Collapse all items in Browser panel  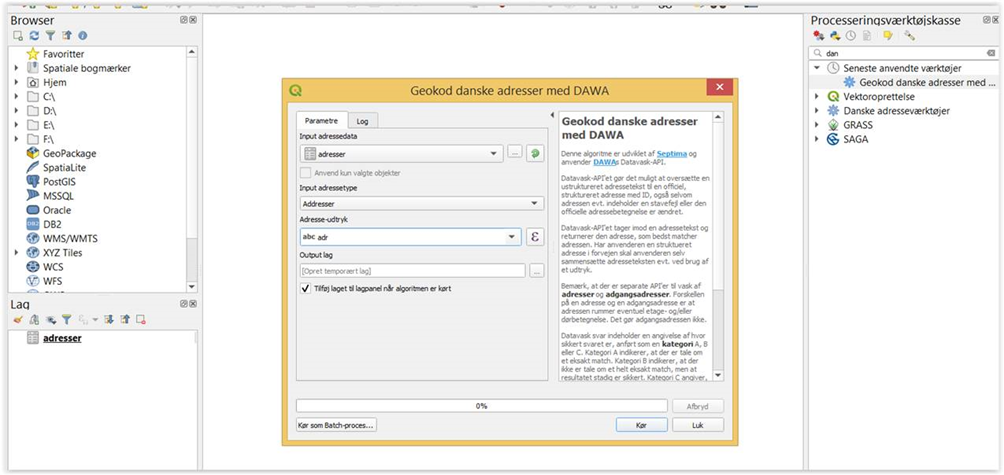coord(67,36)
